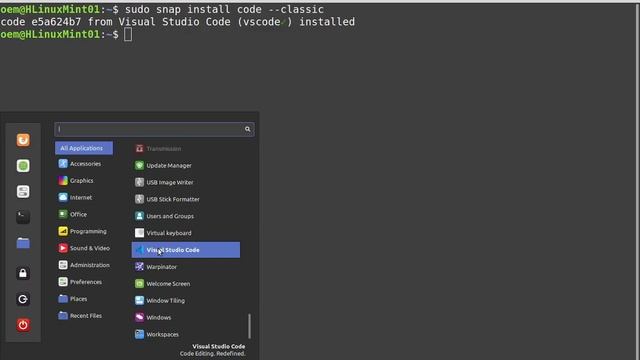This screenshot has width=640, height=360.
Task: Open Windows settings entry
Action: point(186,318)
